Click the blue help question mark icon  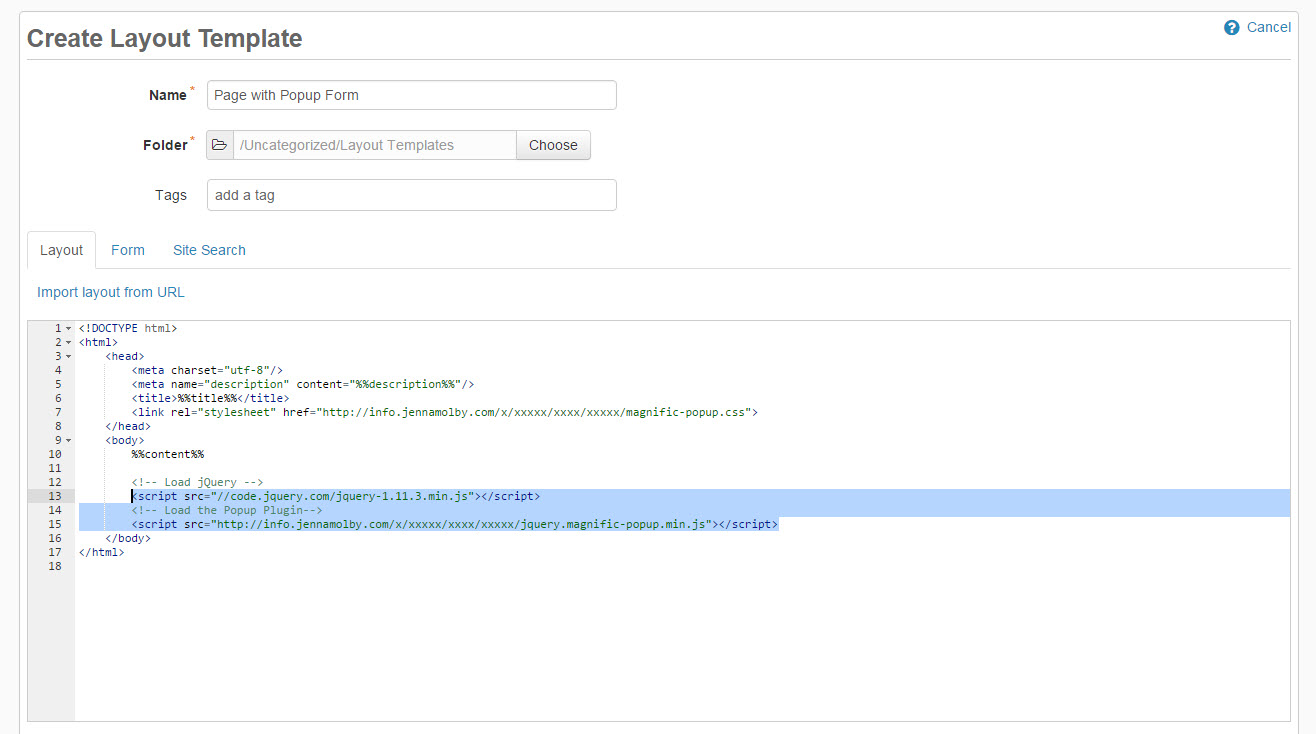1232,28
